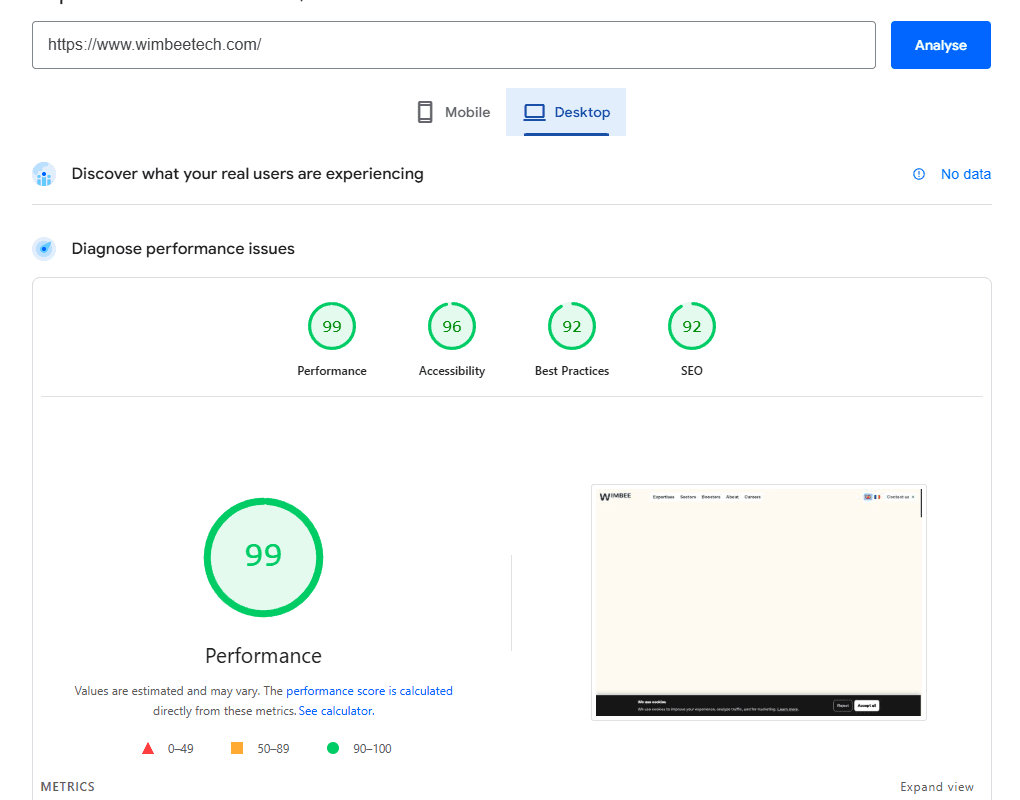The image size is (1020, 800).
Task: Click "Expand view" to show metric details
Action: [x=936, y=787]
